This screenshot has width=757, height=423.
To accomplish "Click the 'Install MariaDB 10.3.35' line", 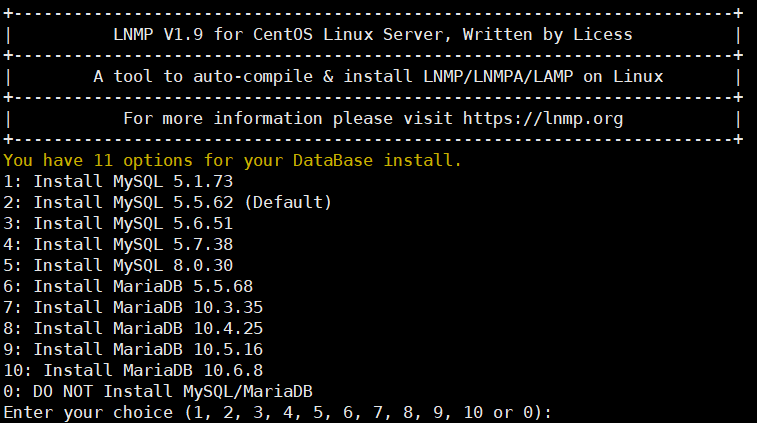I will pos(133,308).
